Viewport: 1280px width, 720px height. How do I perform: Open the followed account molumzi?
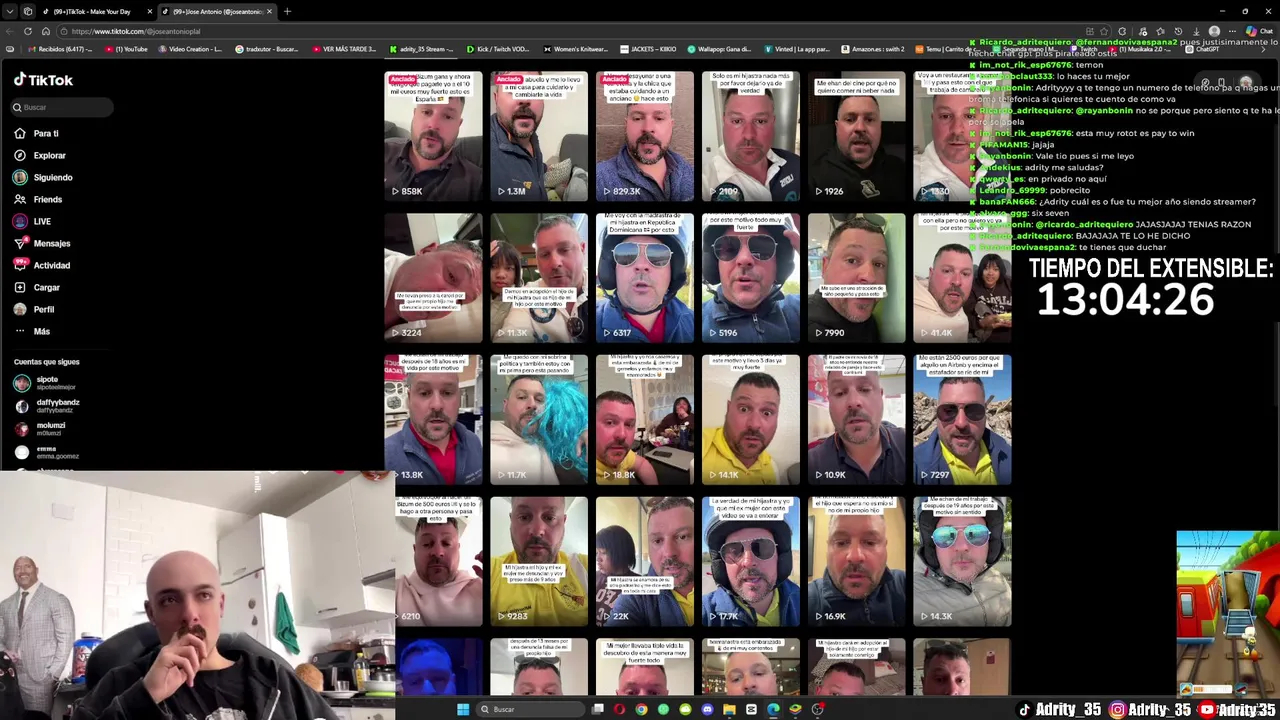[x=40, y=428]
